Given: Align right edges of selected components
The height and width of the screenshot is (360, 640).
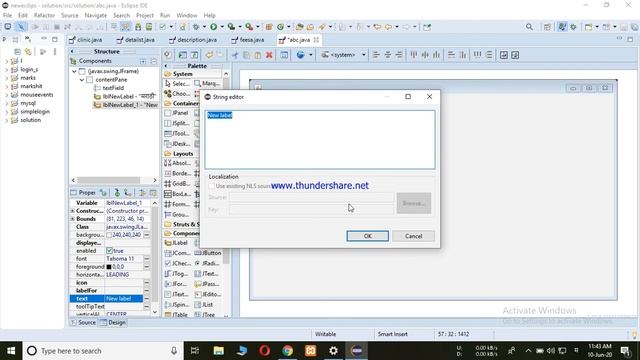Looking at the screenshot, I should coord(399,55).
